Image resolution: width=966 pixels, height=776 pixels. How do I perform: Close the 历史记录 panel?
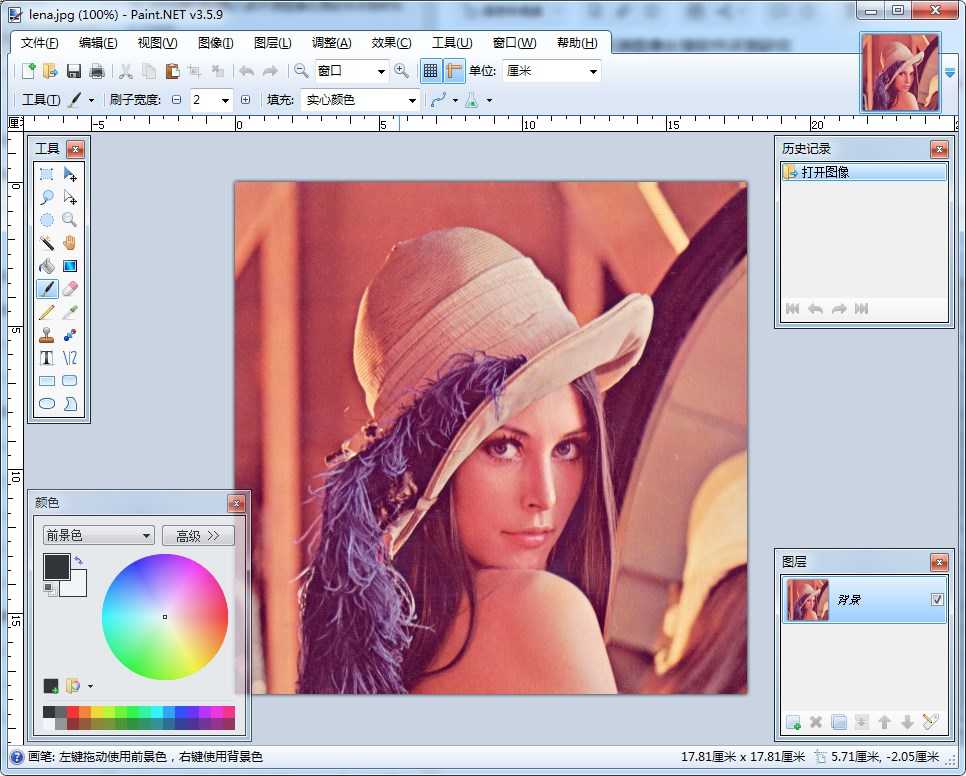[939, 148]
